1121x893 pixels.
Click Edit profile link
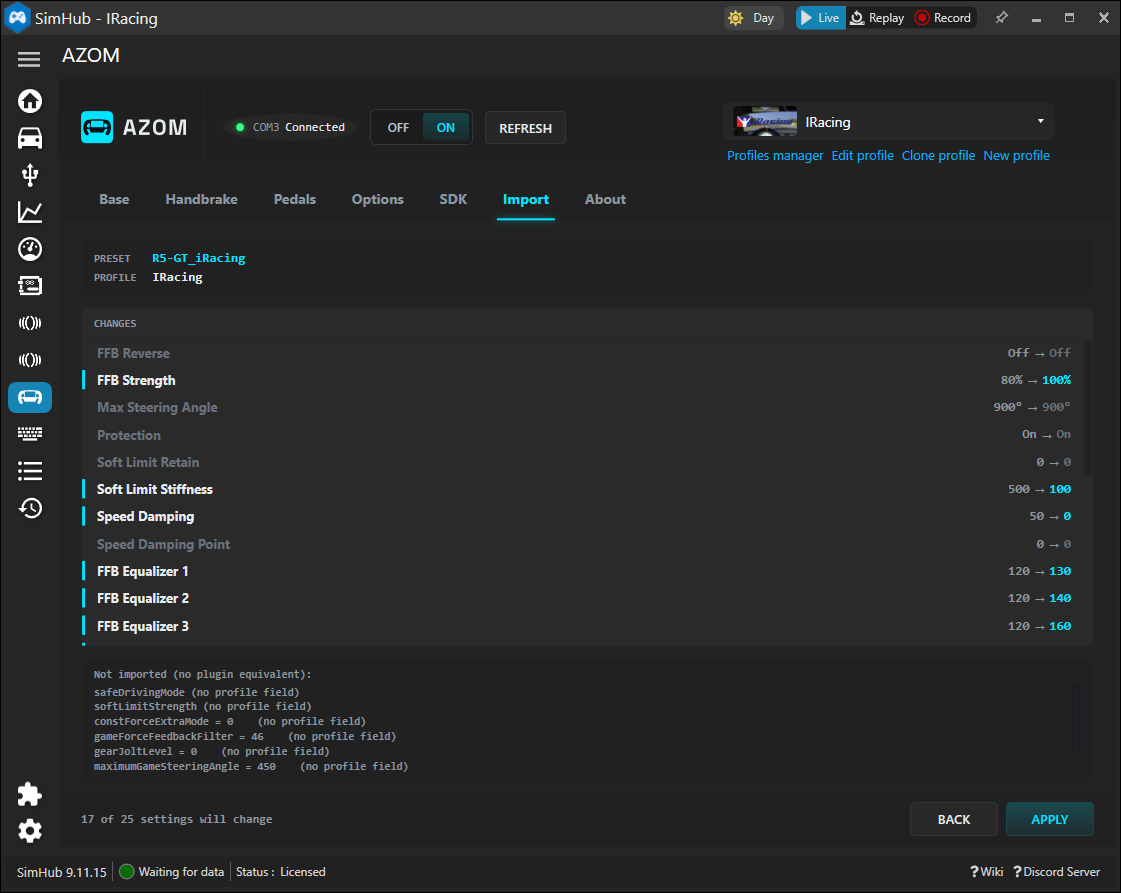(862, 156)
